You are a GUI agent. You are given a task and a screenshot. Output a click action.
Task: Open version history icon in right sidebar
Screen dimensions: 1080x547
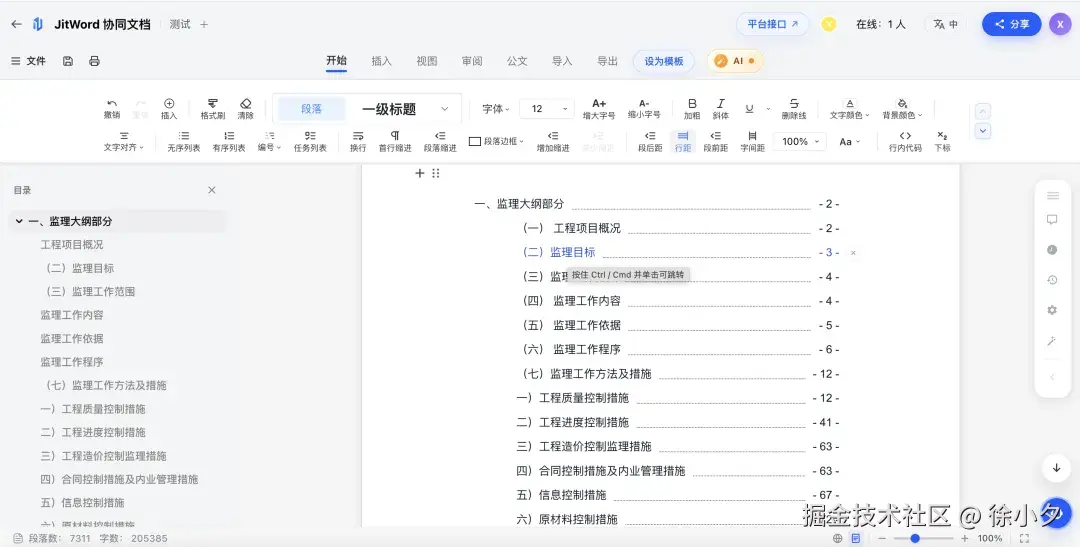tap(1052, 280)
